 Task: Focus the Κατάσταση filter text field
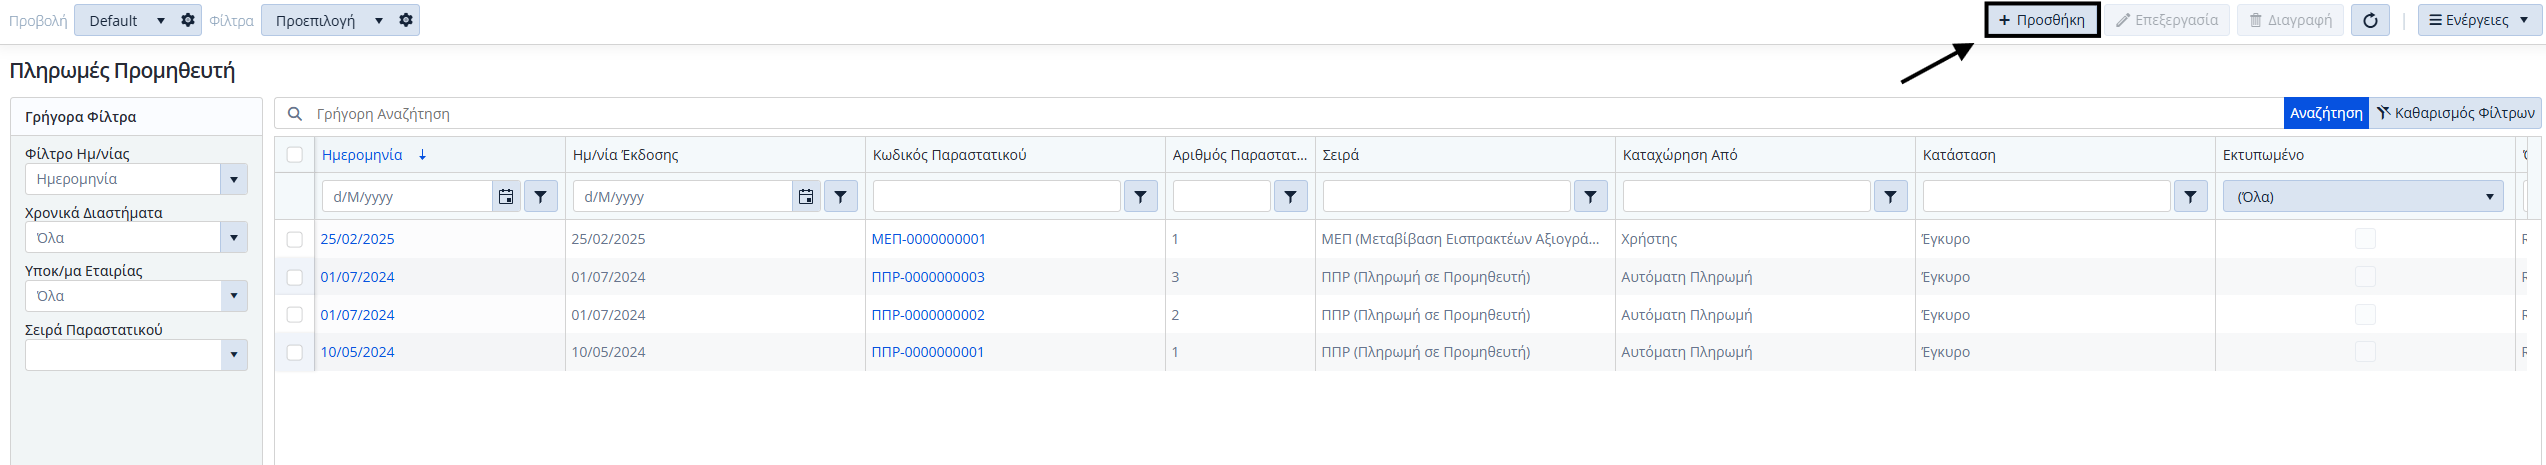[x=2047, y=197]
